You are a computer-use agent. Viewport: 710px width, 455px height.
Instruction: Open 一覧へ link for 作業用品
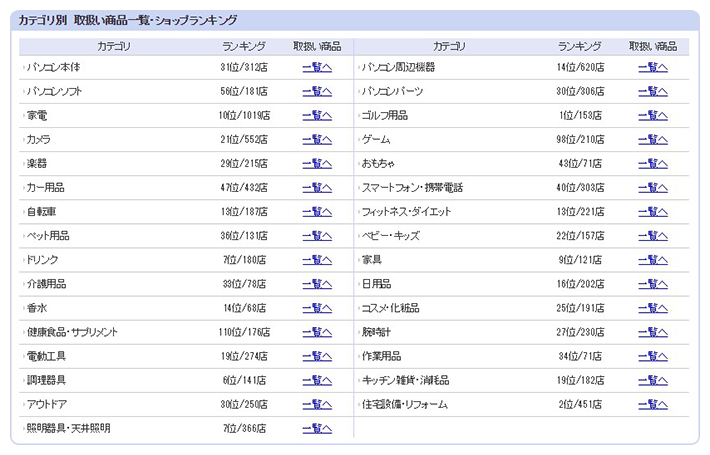653,356
